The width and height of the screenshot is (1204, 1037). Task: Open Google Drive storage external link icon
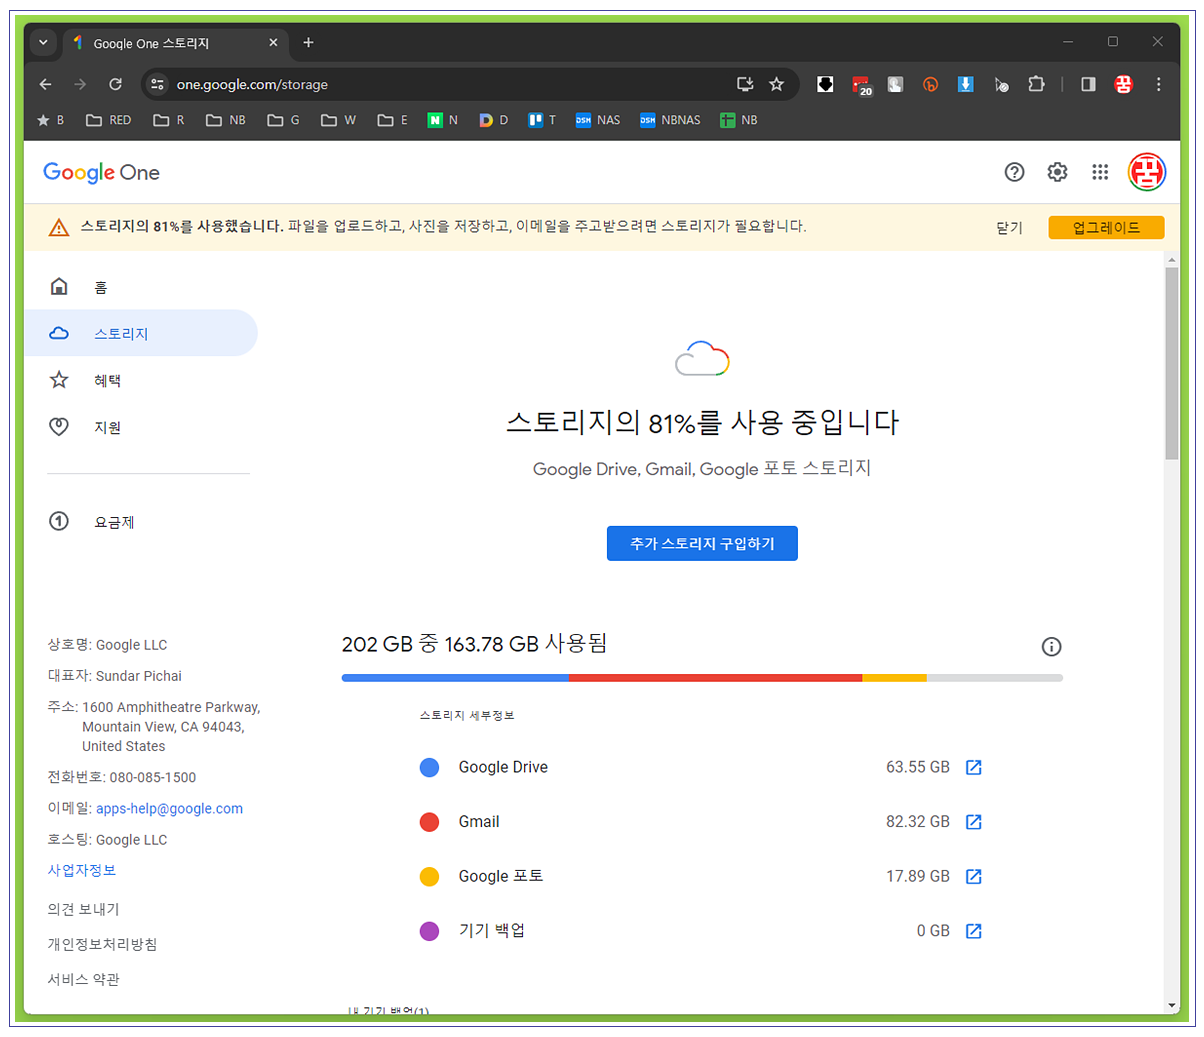[973, 767]
